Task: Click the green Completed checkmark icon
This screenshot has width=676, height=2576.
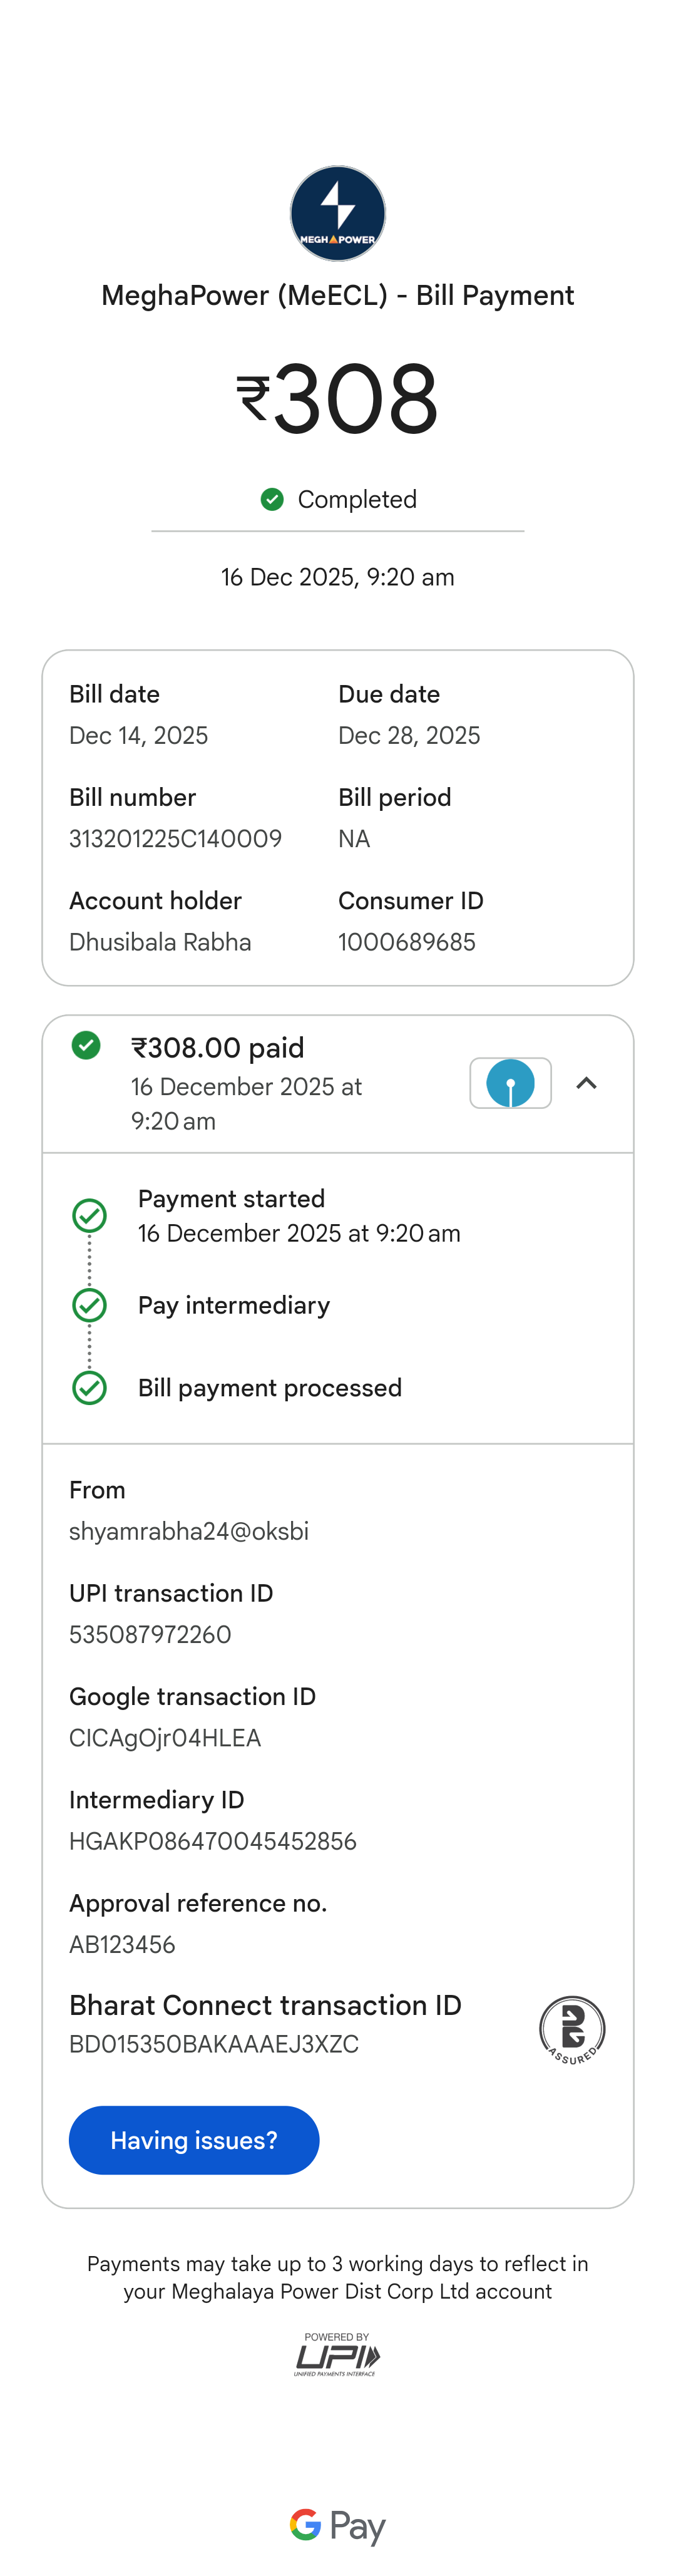Action: pos(272,499)
